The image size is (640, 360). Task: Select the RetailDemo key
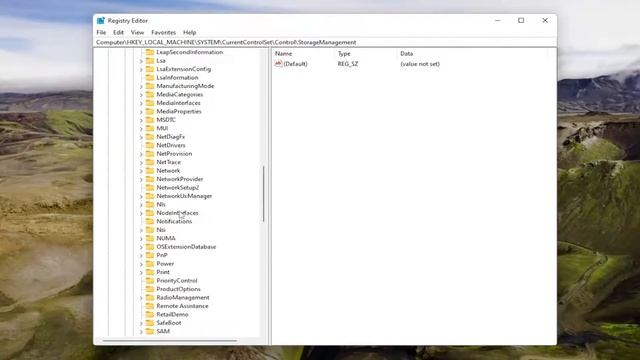click(172, 314)
